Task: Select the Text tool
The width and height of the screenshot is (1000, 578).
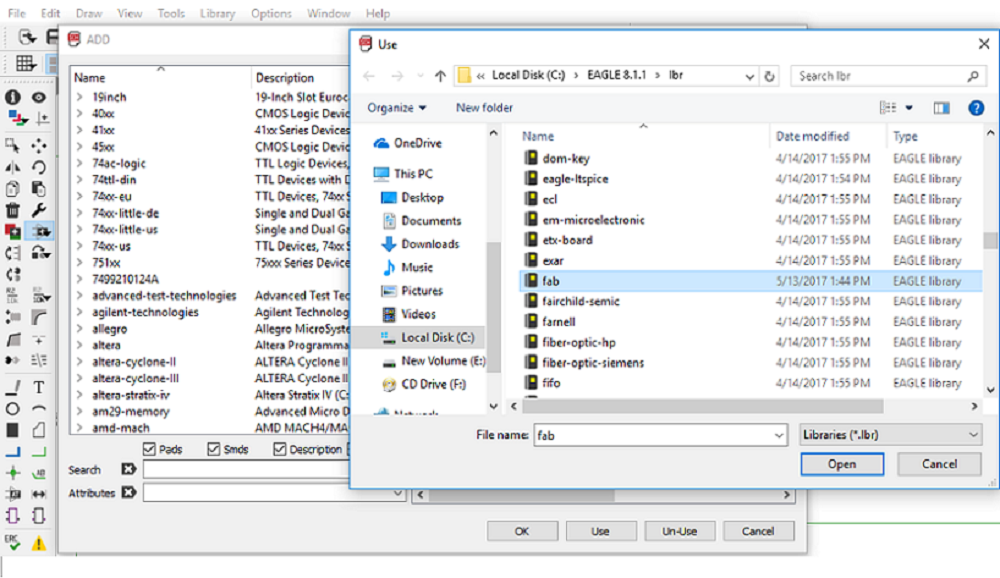Action: pyautogui.click(x=39, y=387)
